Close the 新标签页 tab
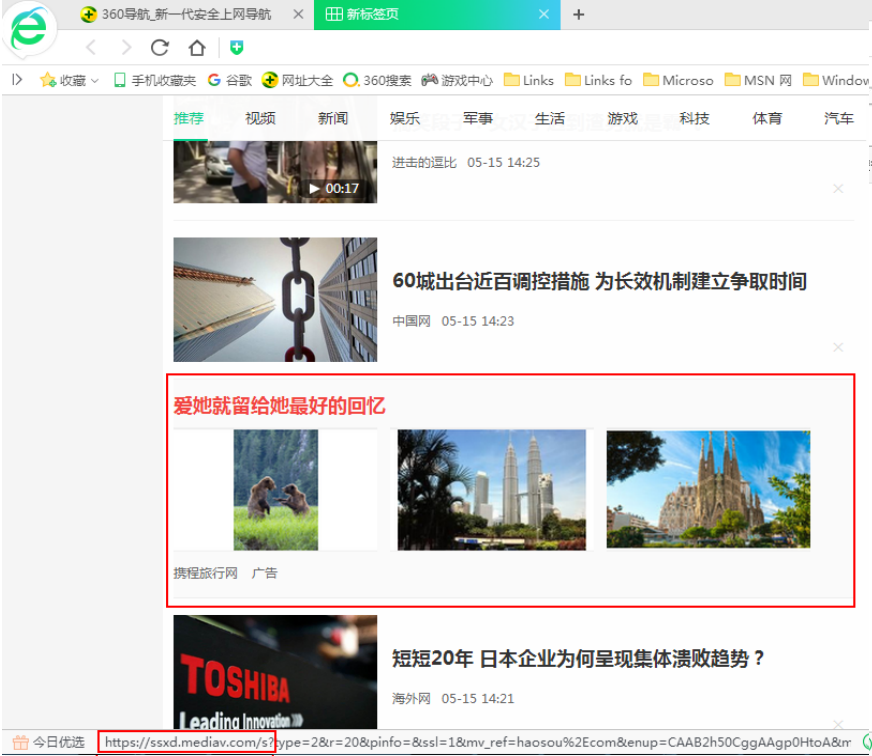This screenshot has width=872, height=756. pos(543,14)
